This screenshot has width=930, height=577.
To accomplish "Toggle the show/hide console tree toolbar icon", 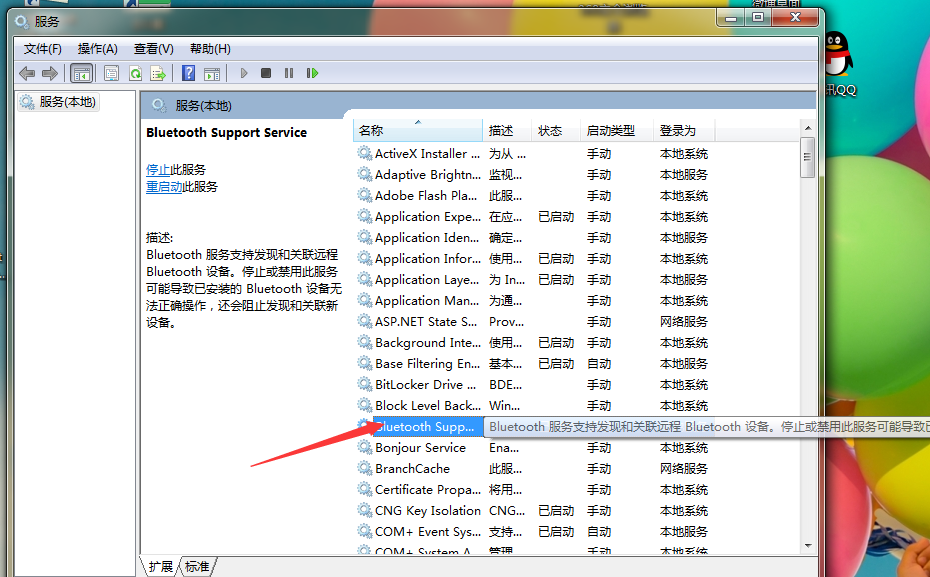I will [x=81, y=74].
